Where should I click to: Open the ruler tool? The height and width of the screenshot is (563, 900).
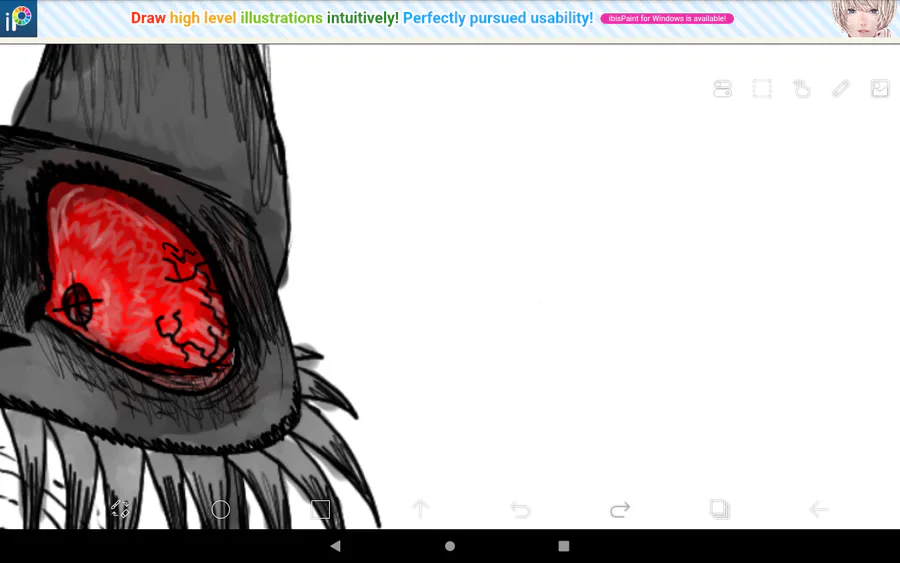[841, 89]
